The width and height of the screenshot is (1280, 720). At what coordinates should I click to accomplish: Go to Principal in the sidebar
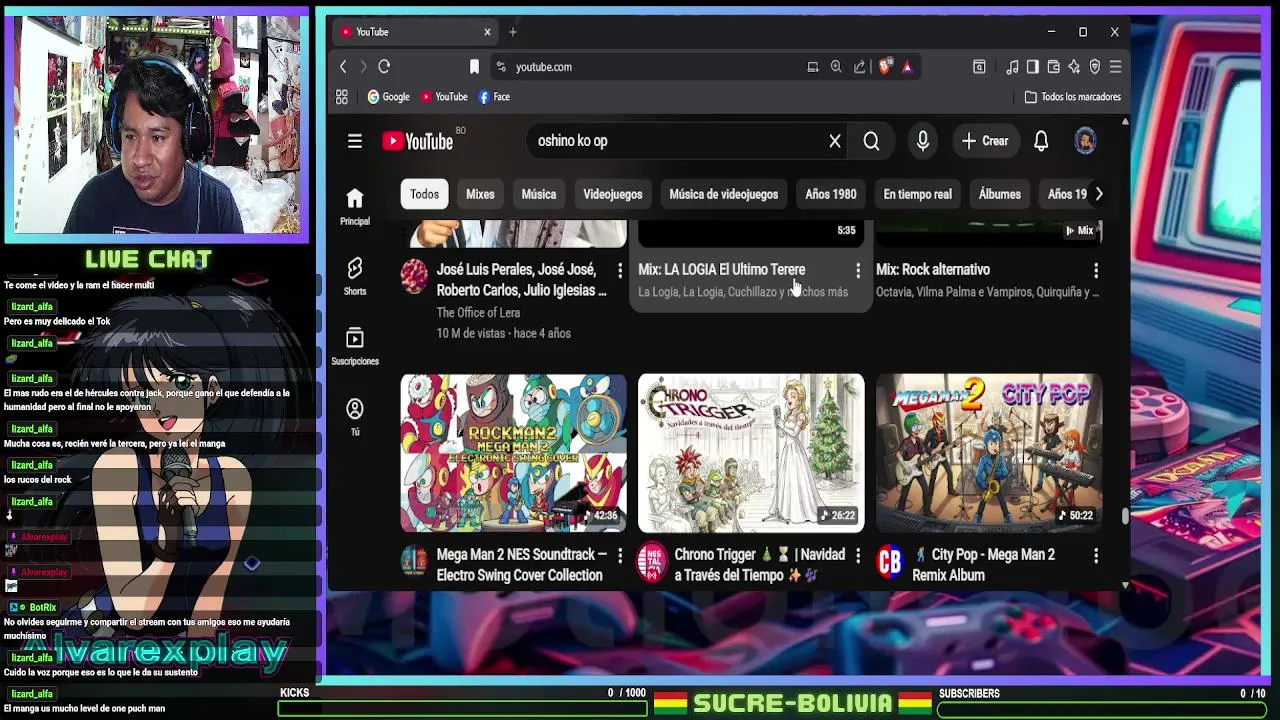(355, 206)
